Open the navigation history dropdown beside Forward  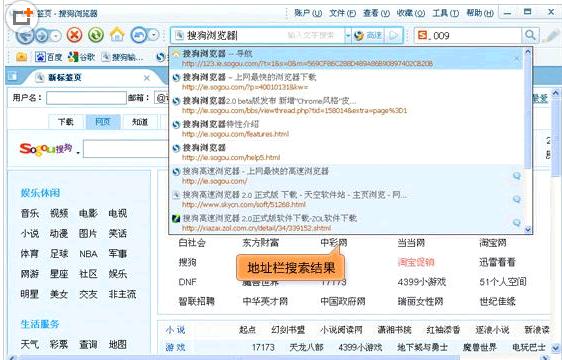(56, 35)
